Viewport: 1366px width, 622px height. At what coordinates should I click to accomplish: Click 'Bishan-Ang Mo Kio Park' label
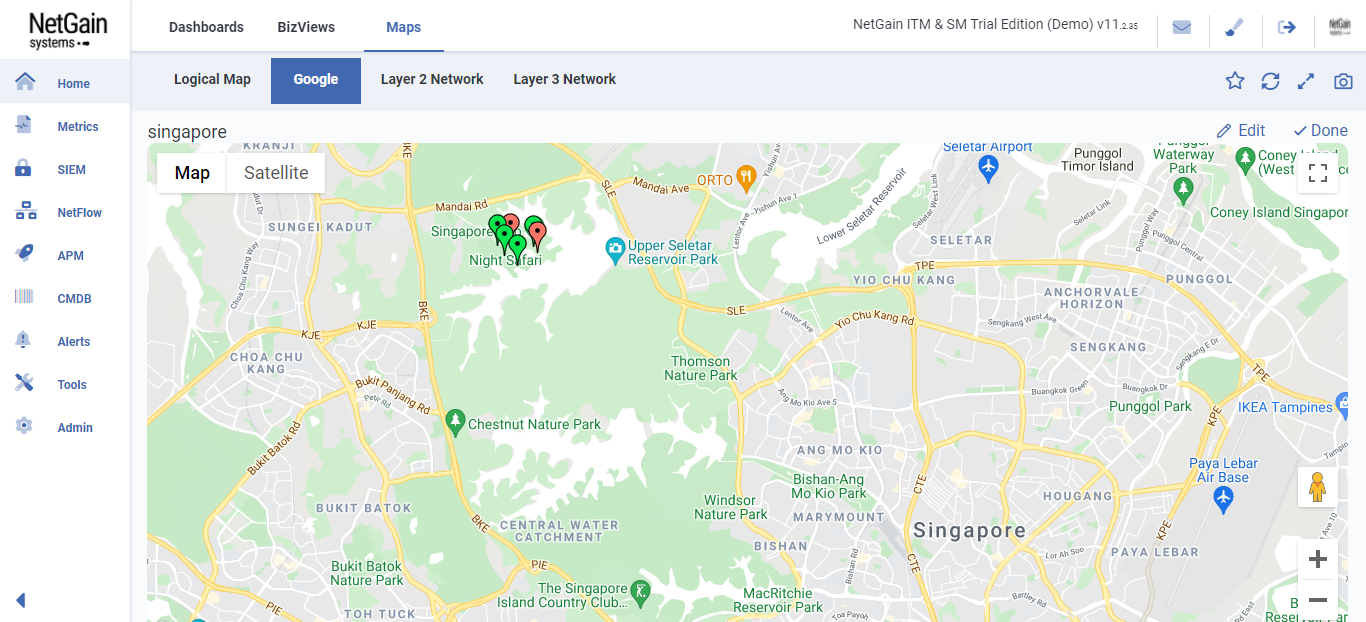pyautogui.click(x=829, y=486)
